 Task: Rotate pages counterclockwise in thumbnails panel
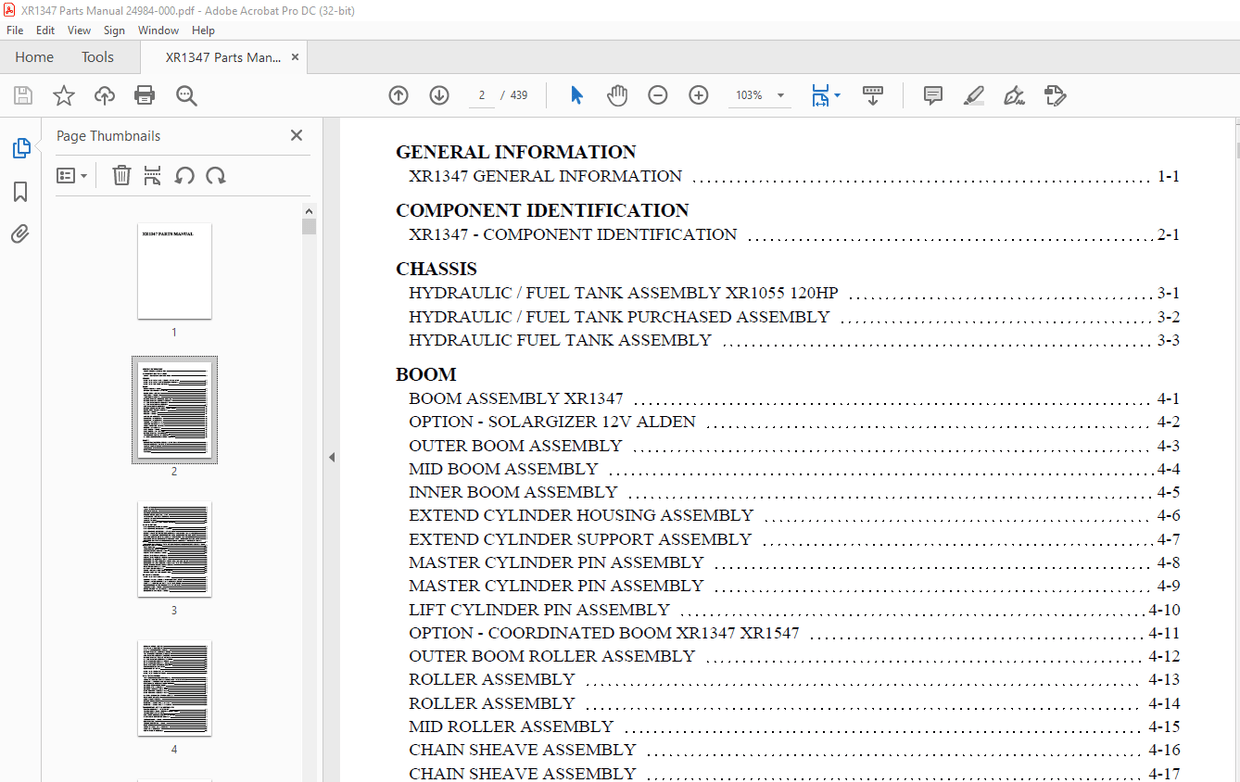pos(185,175)
